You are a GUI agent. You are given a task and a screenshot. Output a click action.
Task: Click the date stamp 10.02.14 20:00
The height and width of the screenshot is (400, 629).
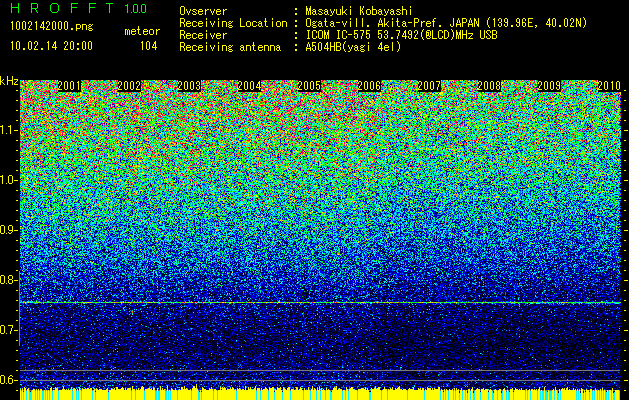[51, 46]
